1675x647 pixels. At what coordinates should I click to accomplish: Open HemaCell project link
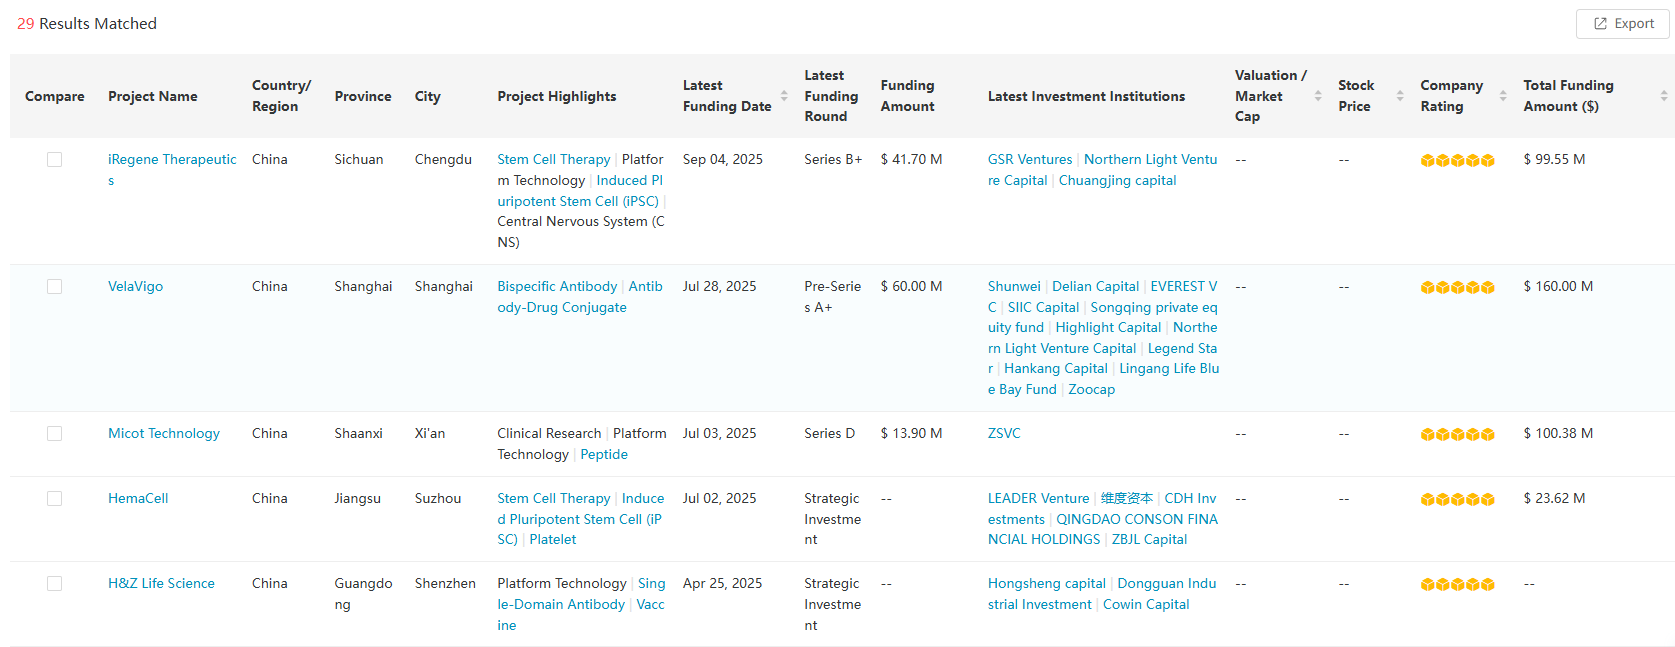(138, 498)
